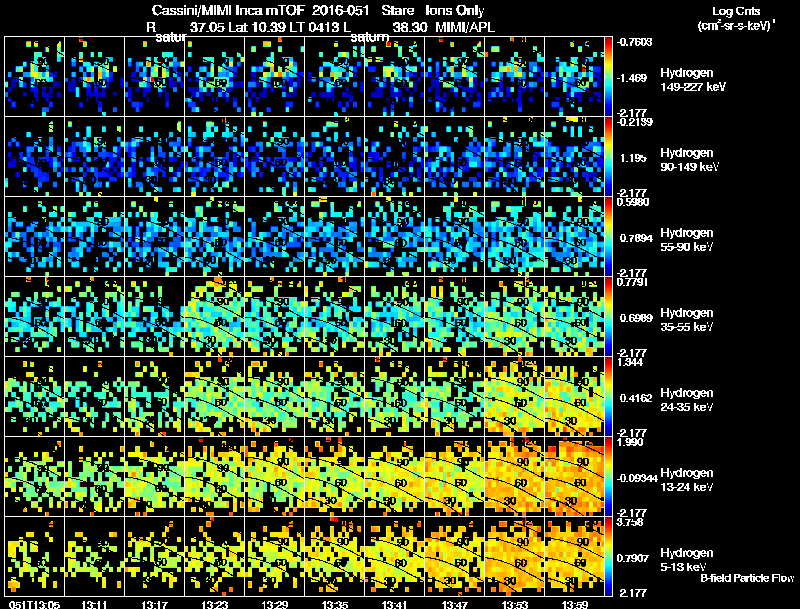Click the 'Log Cnts' colorbar heading
Screen dimensions: 800x609
click(x=736, y=11)
